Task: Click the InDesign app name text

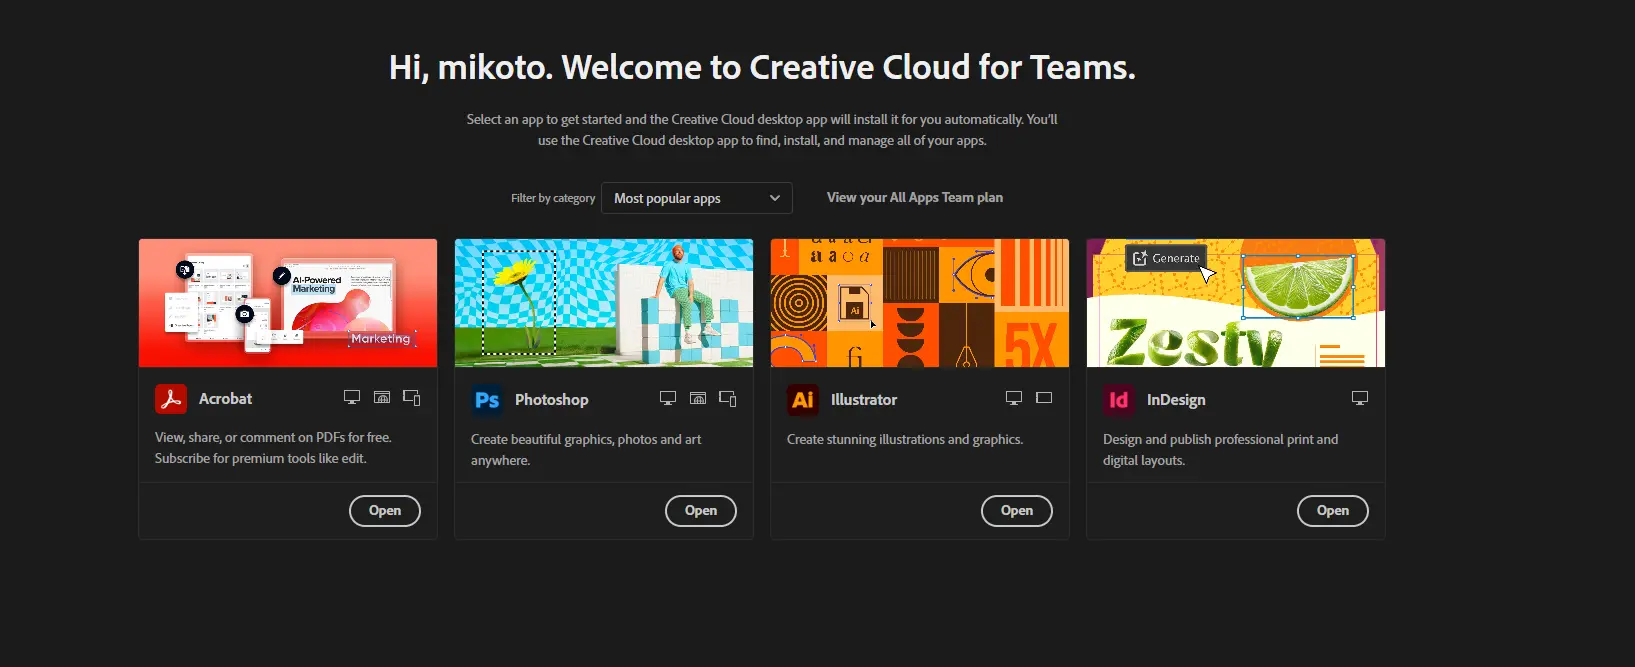Action: pos(1176,399)
